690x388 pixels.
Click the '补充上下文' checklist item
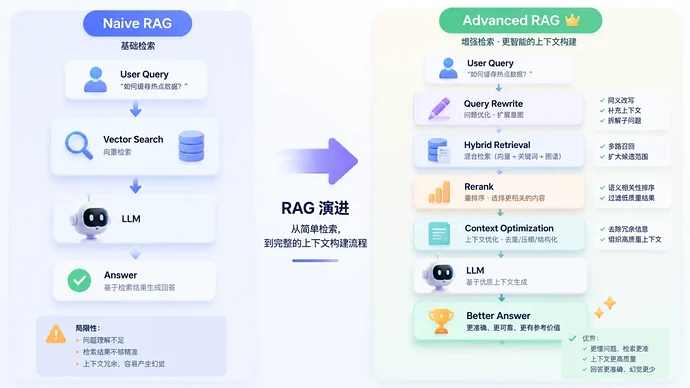coord(624,110)
